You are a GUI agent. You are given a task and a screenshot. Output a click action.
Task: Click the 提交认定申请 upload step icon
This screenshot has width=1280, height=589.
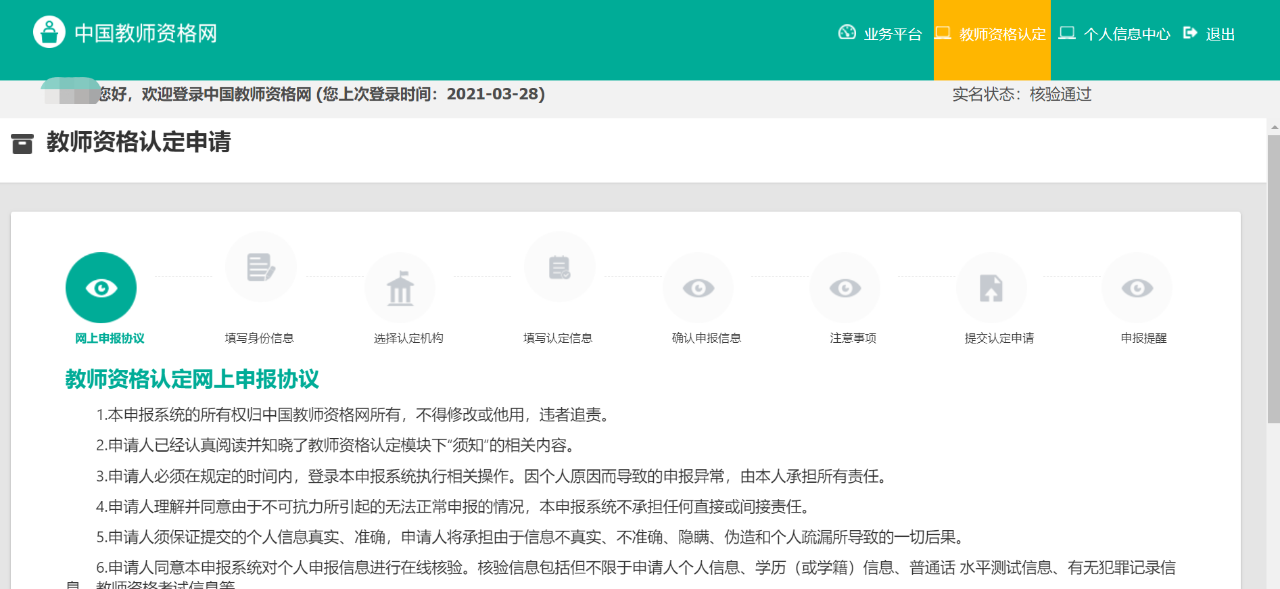tap(991, 288)
